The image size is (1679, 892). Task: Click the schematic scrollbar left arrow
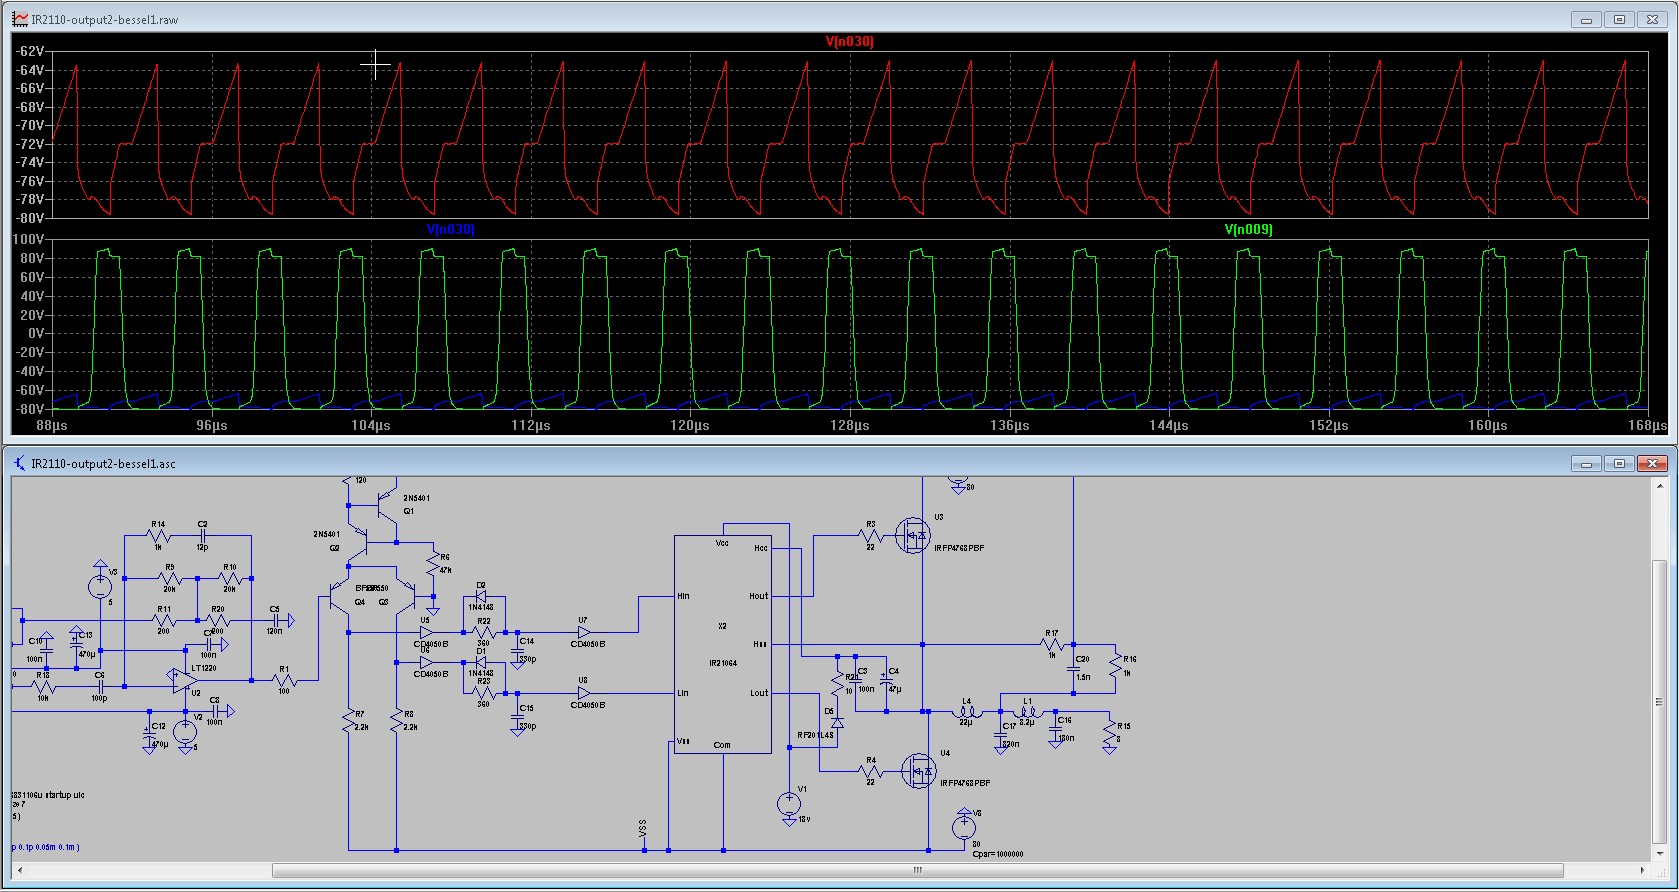19,870
